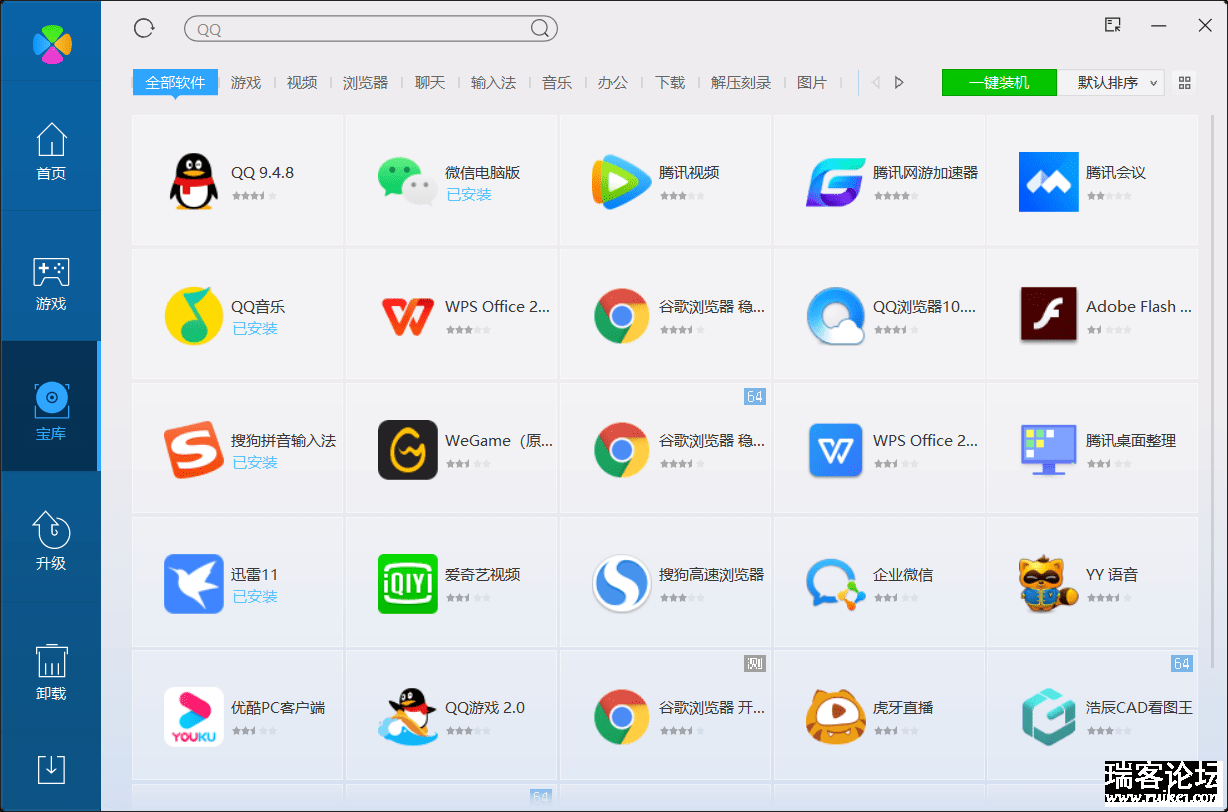Viewport: 1228px width, 812px height.
Task: Switch to grid view icon beside sort dropdown
Action: click(x=1185, y=83)
